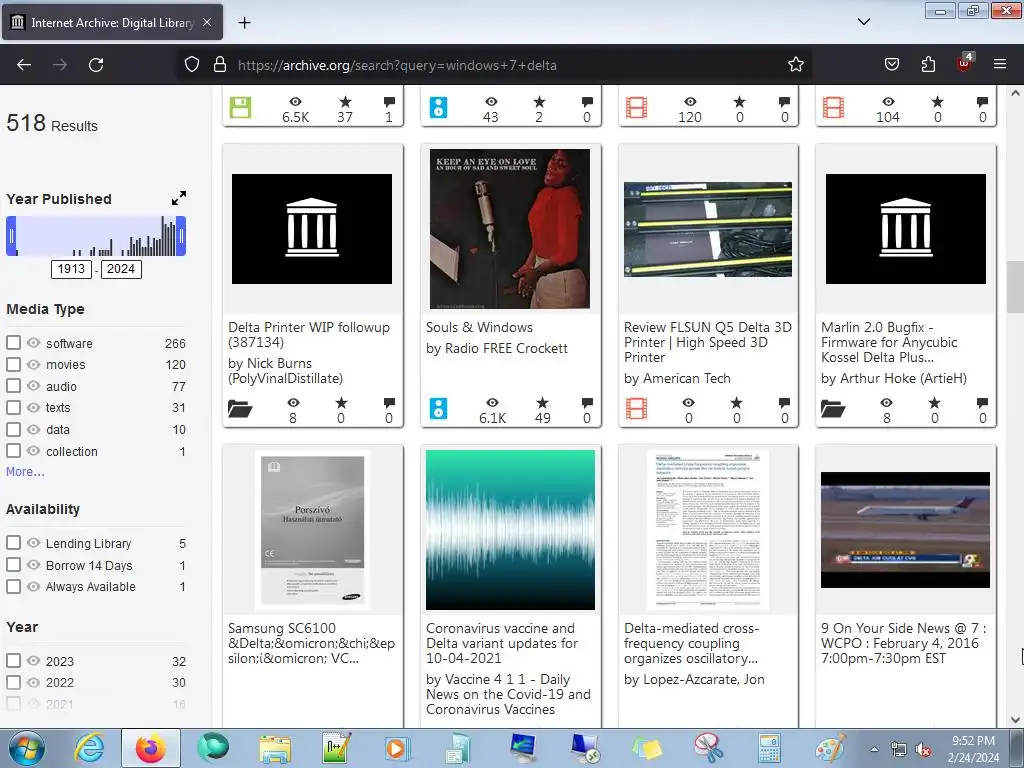Image resolution: width=1024 pixels, height=768 pixels.
Task: Open Windows Media Player from taskbar
Action: (x=396, y=748)
